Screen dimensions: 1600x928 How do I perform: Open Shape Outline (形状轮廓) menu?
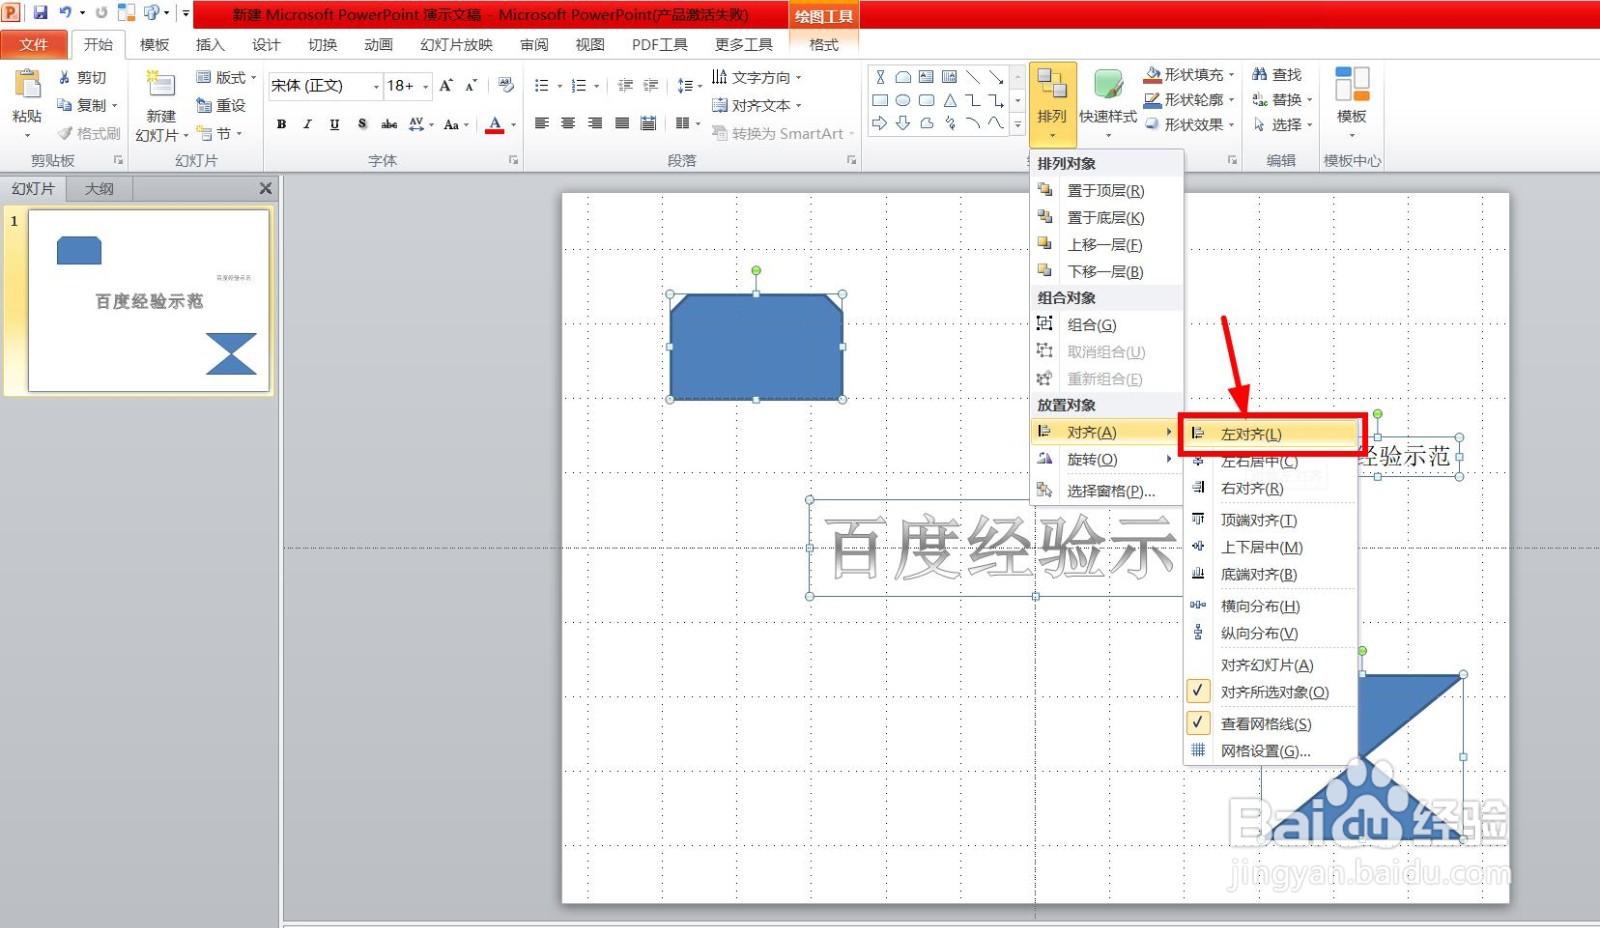pyautogui.click(x=1190, y=100)
